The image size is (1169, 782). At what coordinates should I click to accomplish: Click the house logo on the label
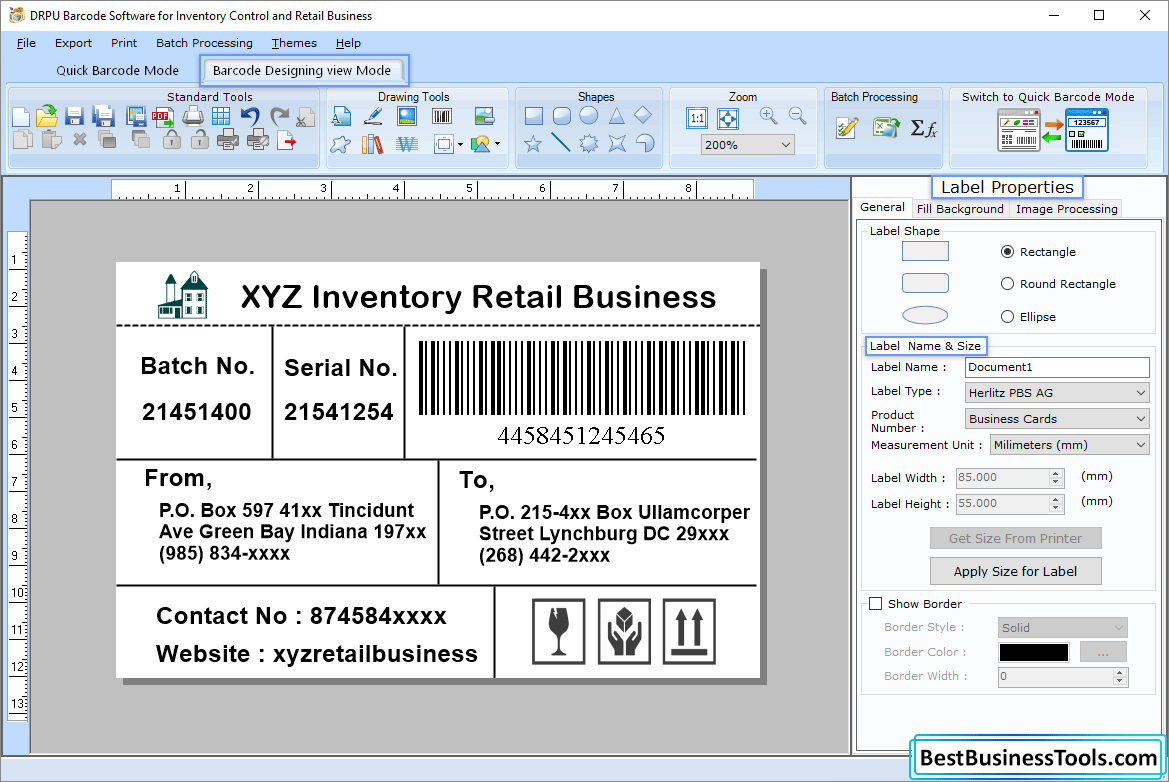183,295
